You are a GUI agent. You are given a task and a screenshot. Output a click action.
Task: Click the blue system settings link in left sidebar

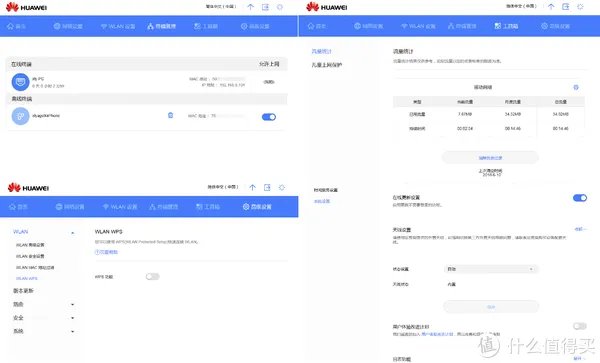point(322,201)
